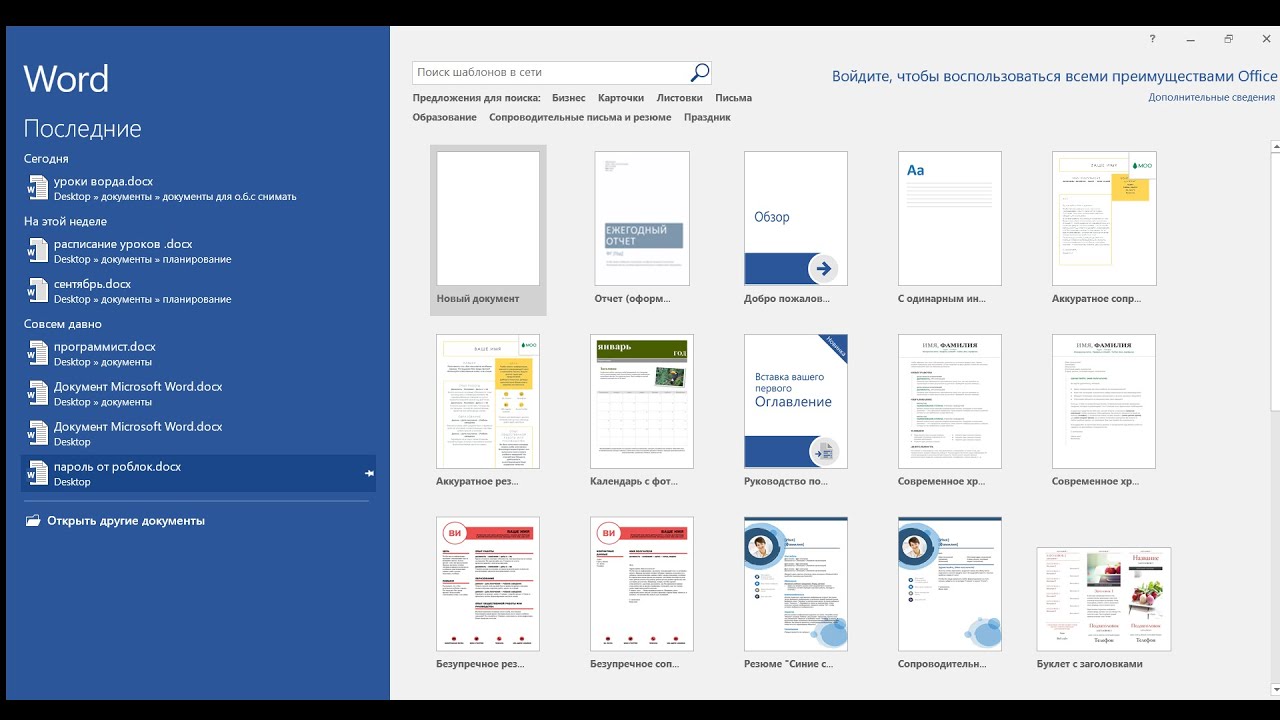Choose the Безупречное рез… template
1280x720 pixels.
(488, 593)
